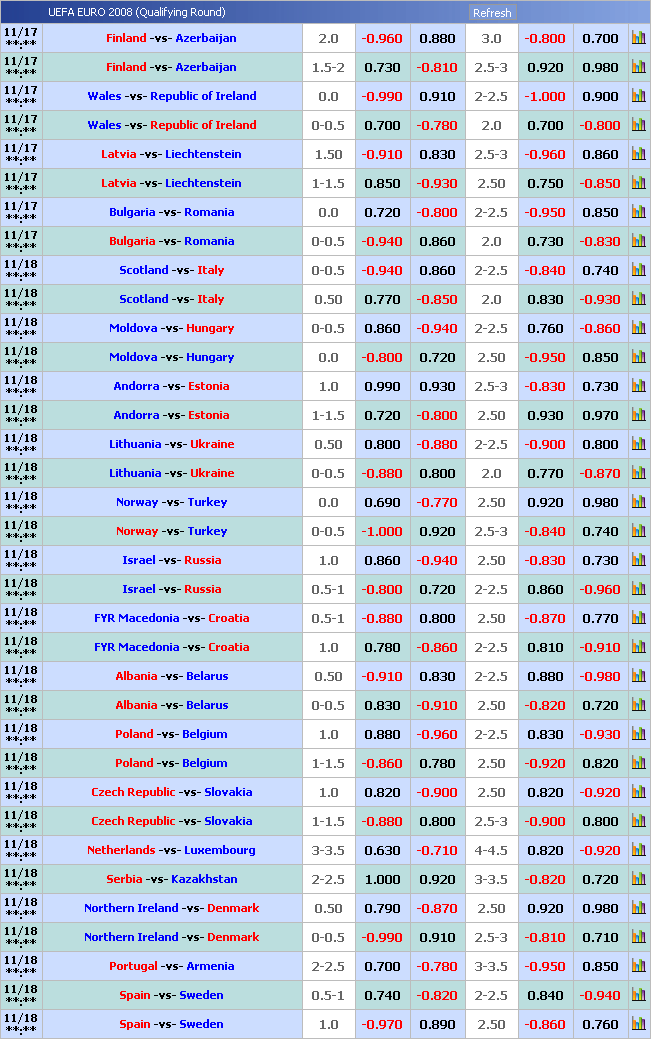Screen dimensions: 651x1039
Task: Open chart icon for Norway-Turkey 0-0.5 handicap row
Action: pyautogui.click(x=638, y=531)
